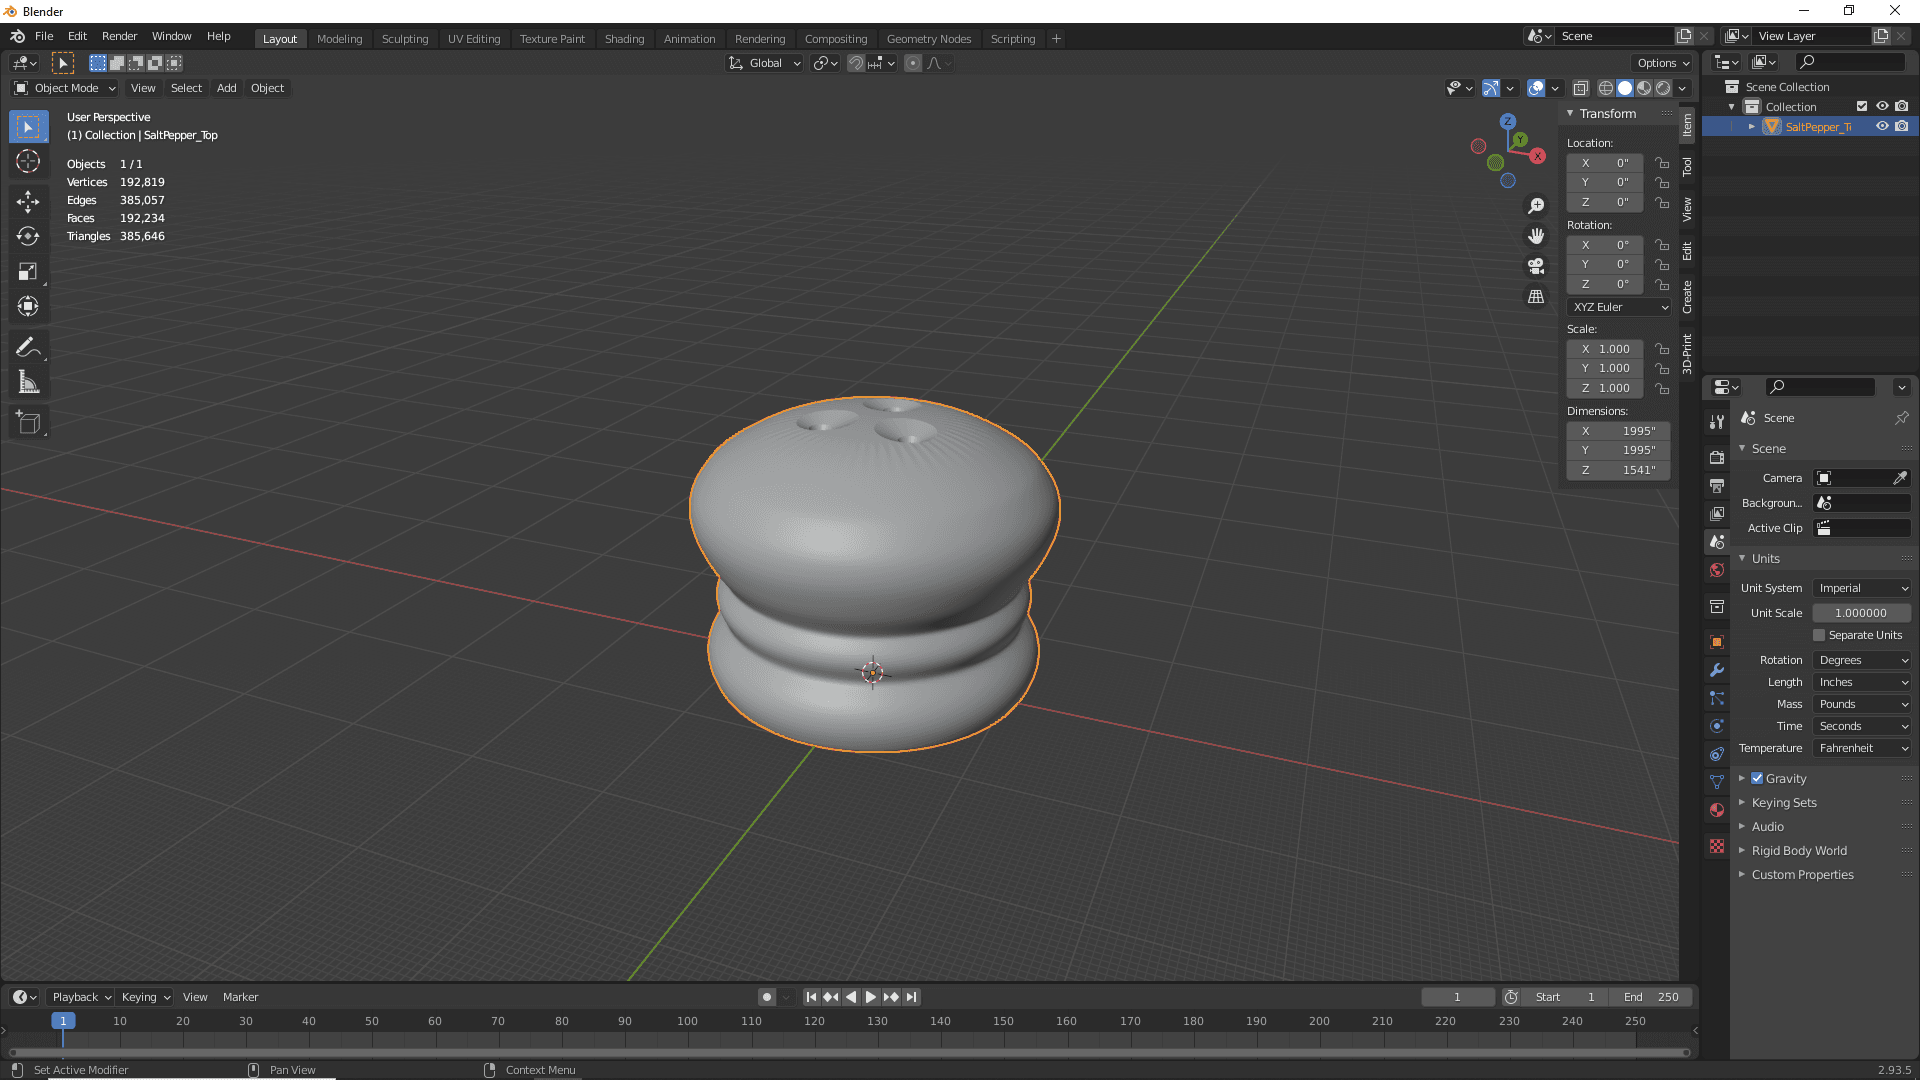
Task: Toggle Gravity checkbox
Action: pos(1757,778)
